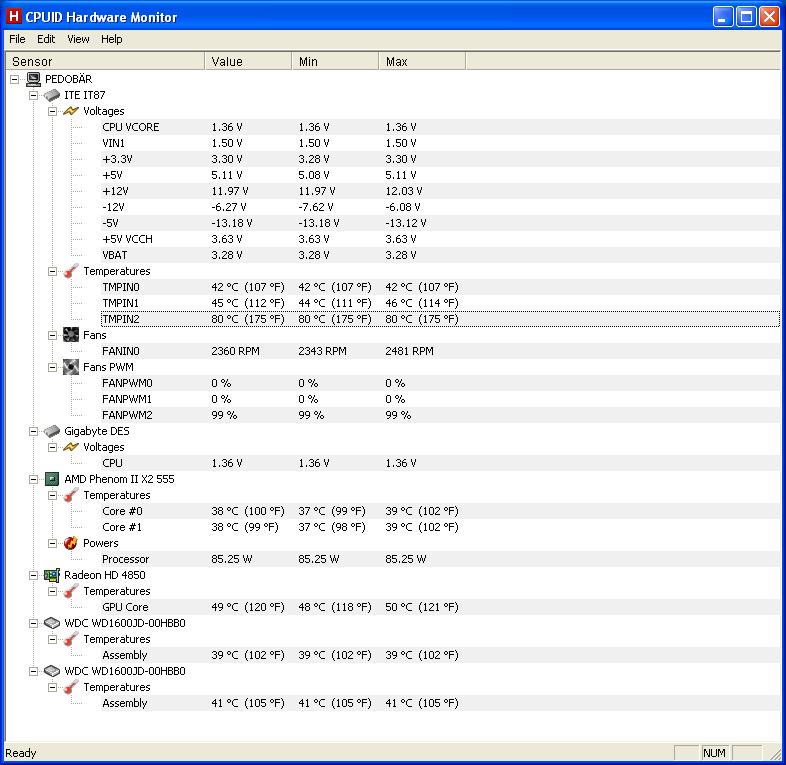Click the flame icon beside Powers
Viewport: 786px width, 765px height.
(x=71, y=543)
